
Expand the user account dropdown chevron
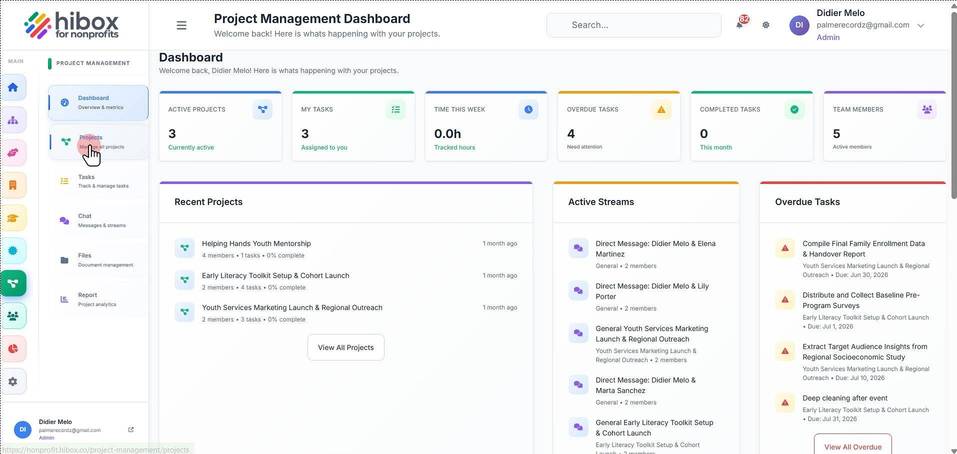point(921,26)
